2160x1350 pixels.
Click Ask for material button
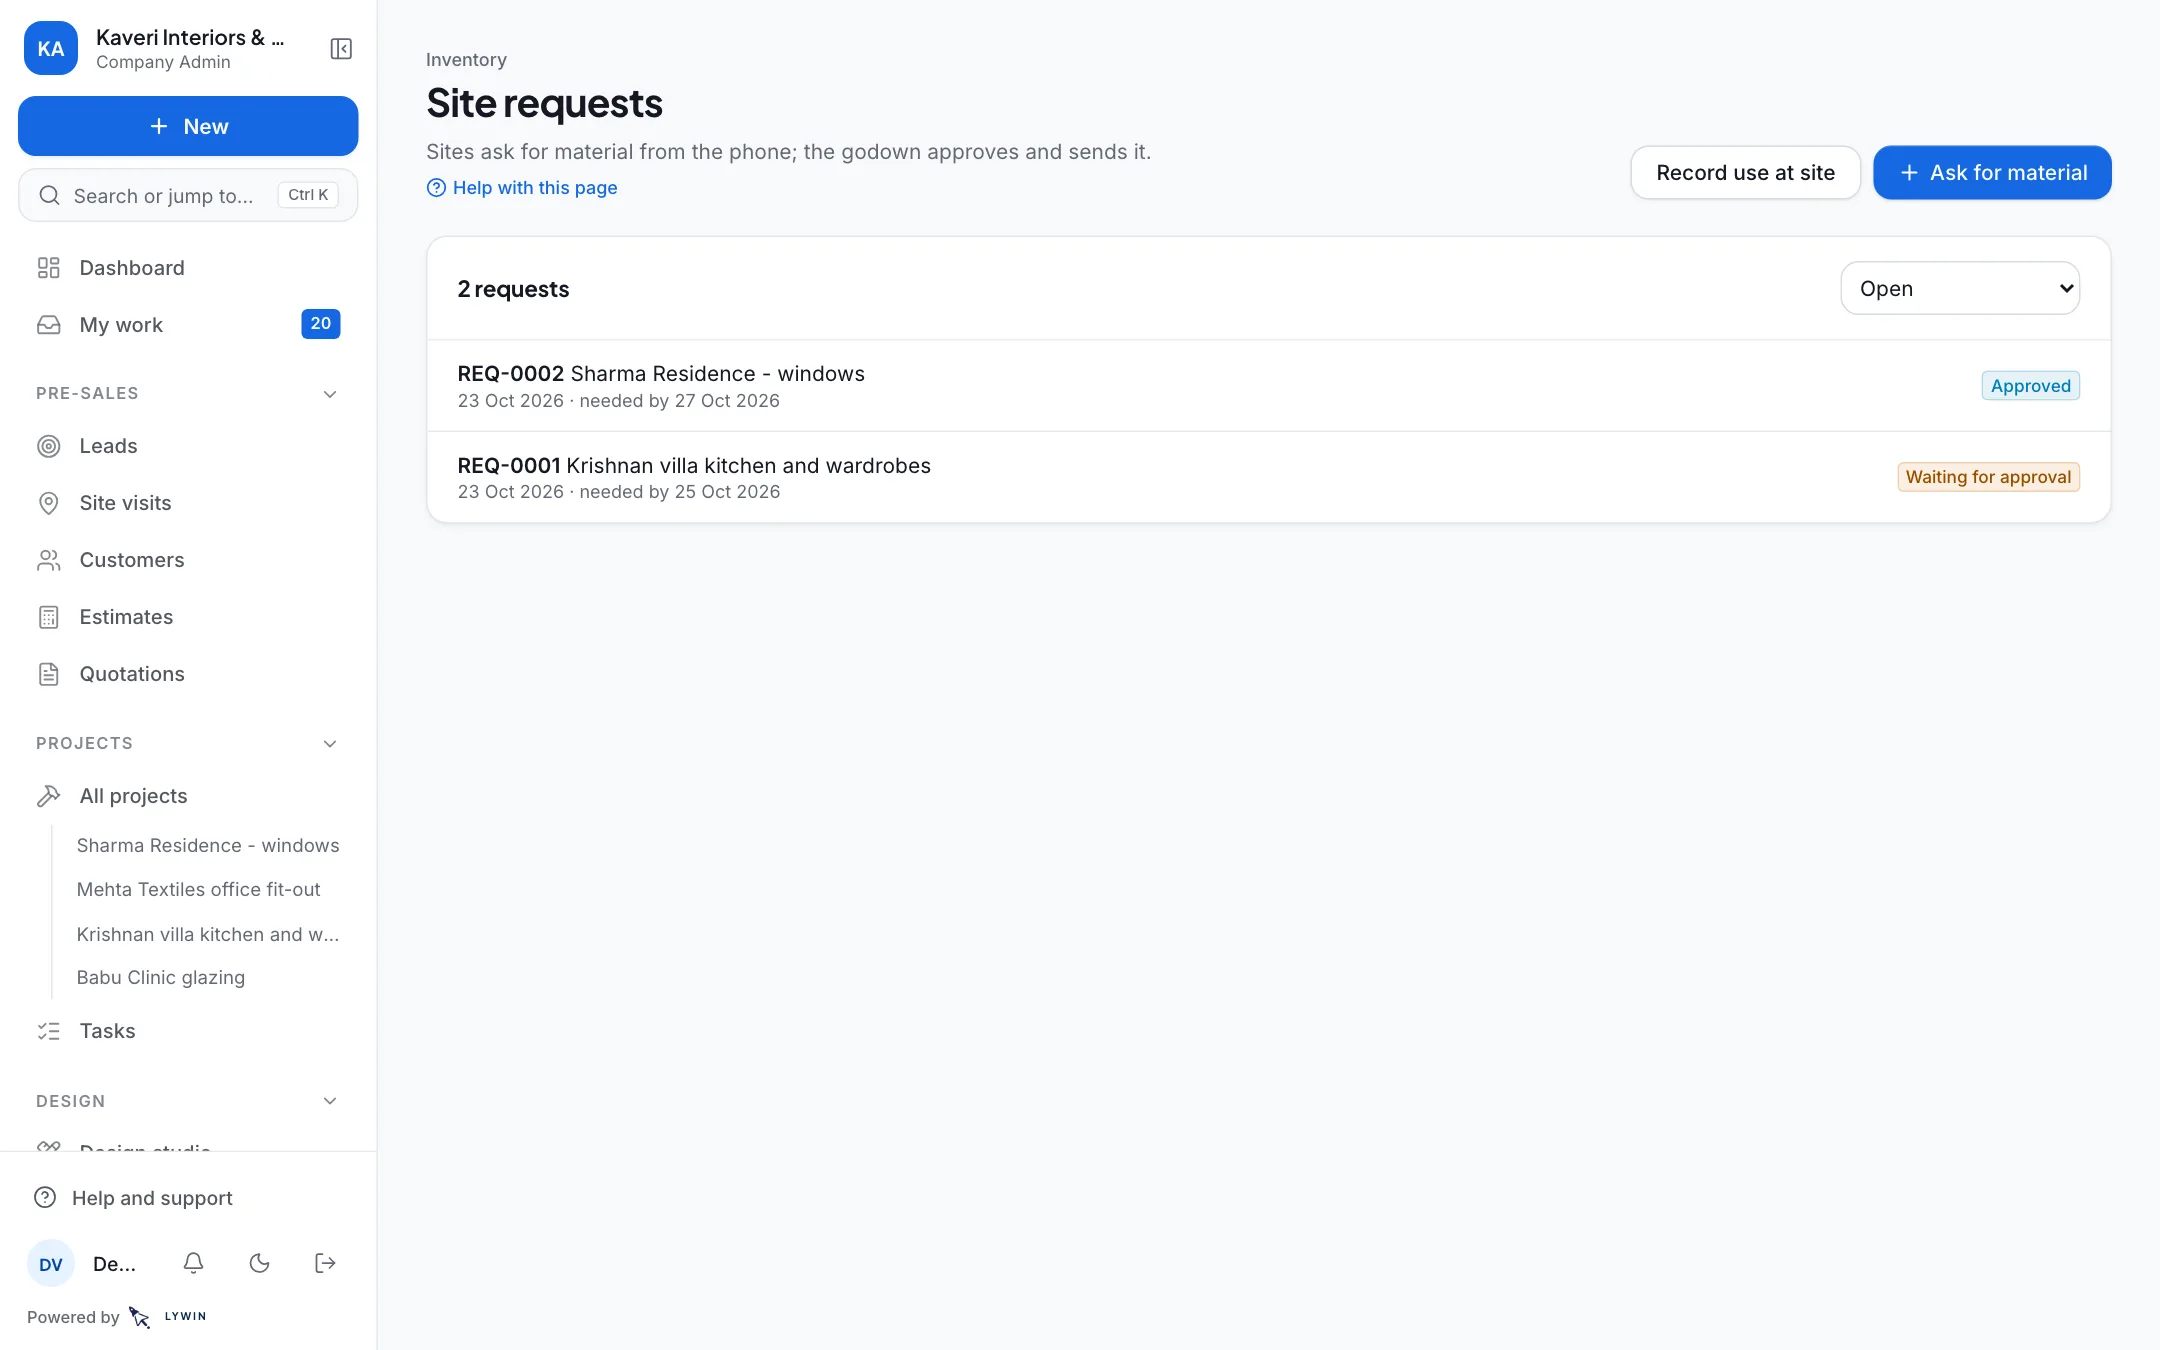click(1992, 173)
